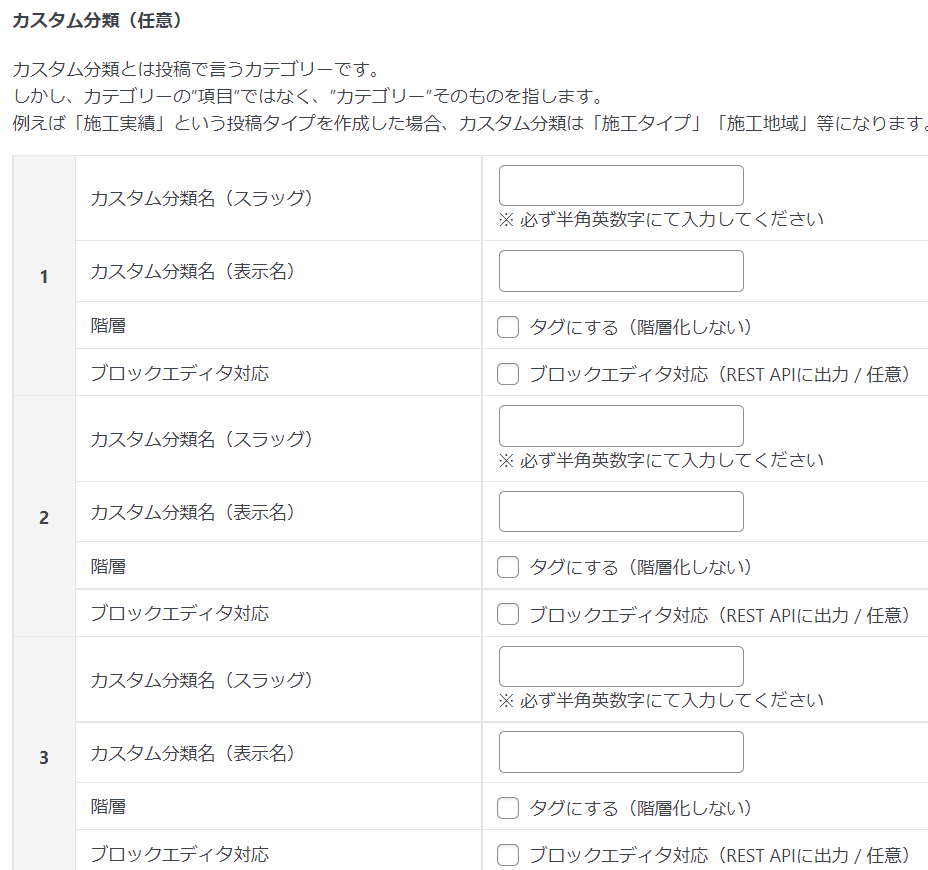Tick the ブロックエディタ対応 checkbox in section 1
The height and width of the screenshot is (870, 928).
tap(508, 374)
